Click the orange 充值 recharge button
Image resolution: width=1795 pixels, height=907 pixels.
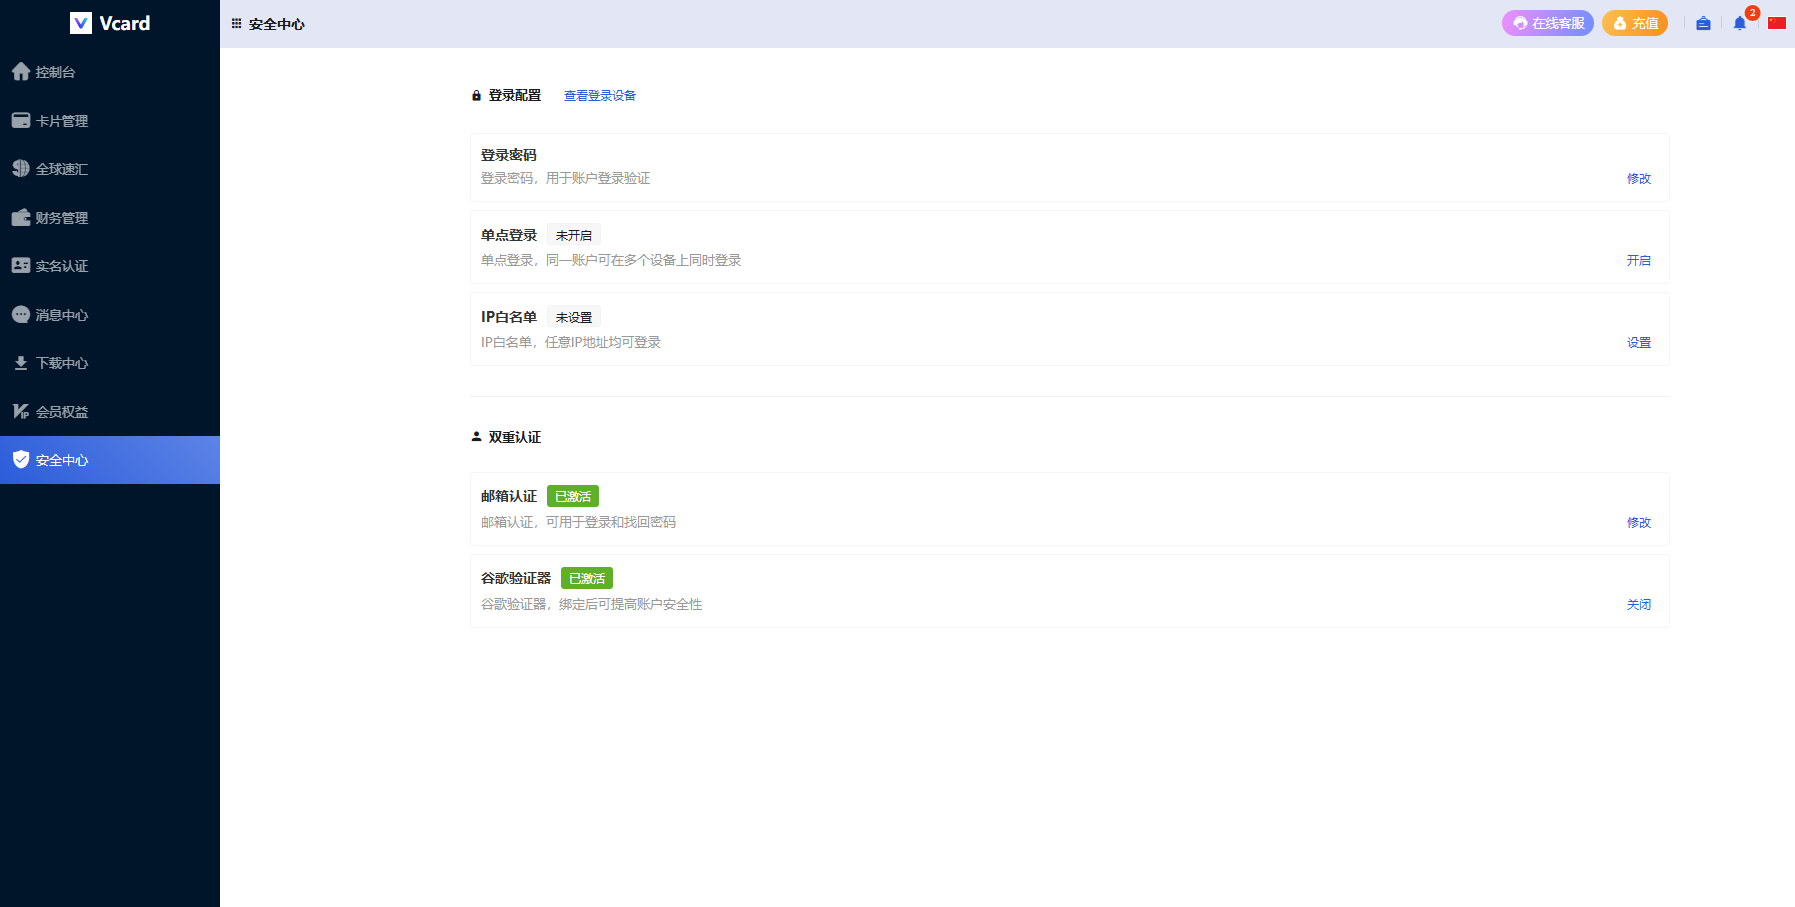[1635, 23]
